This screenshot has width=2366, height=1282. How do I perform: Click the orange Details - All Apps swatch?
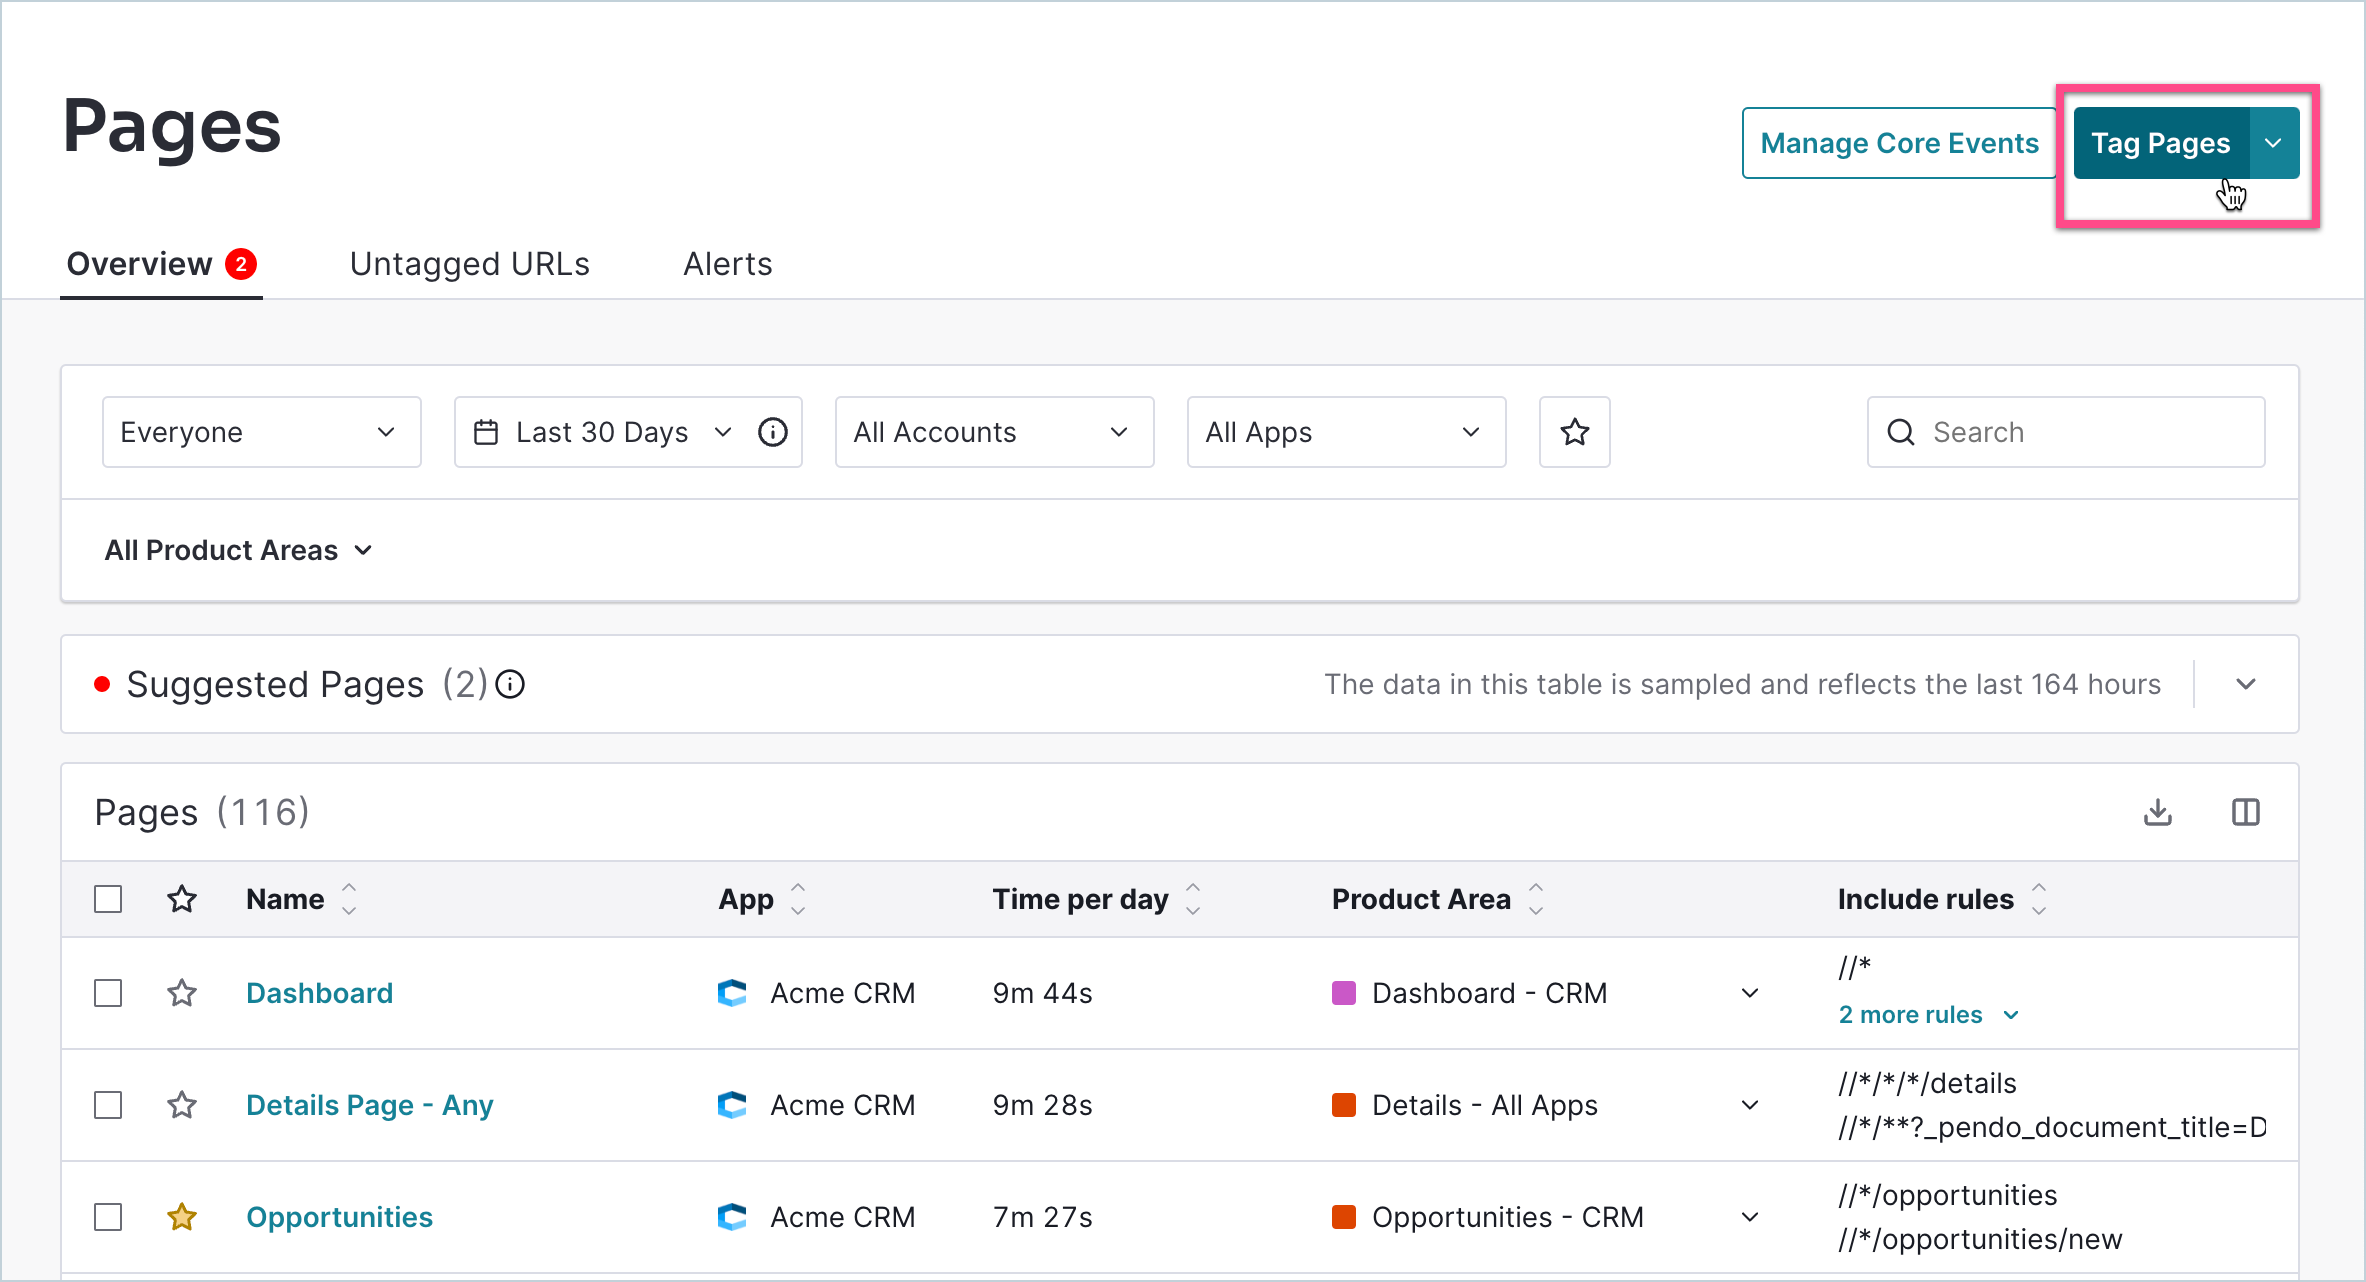coord(1344,1105)
